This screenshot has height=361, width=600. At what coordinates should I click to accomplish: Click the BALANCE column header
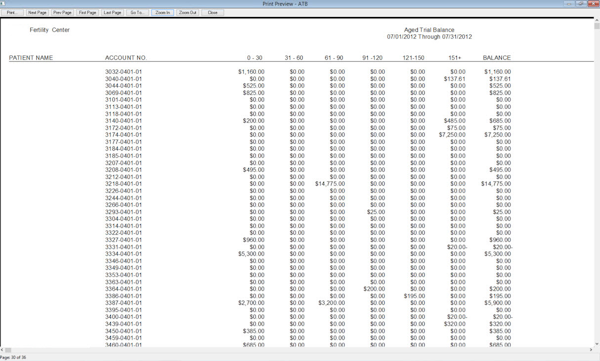pyautogui.click(x=497, y=58)
